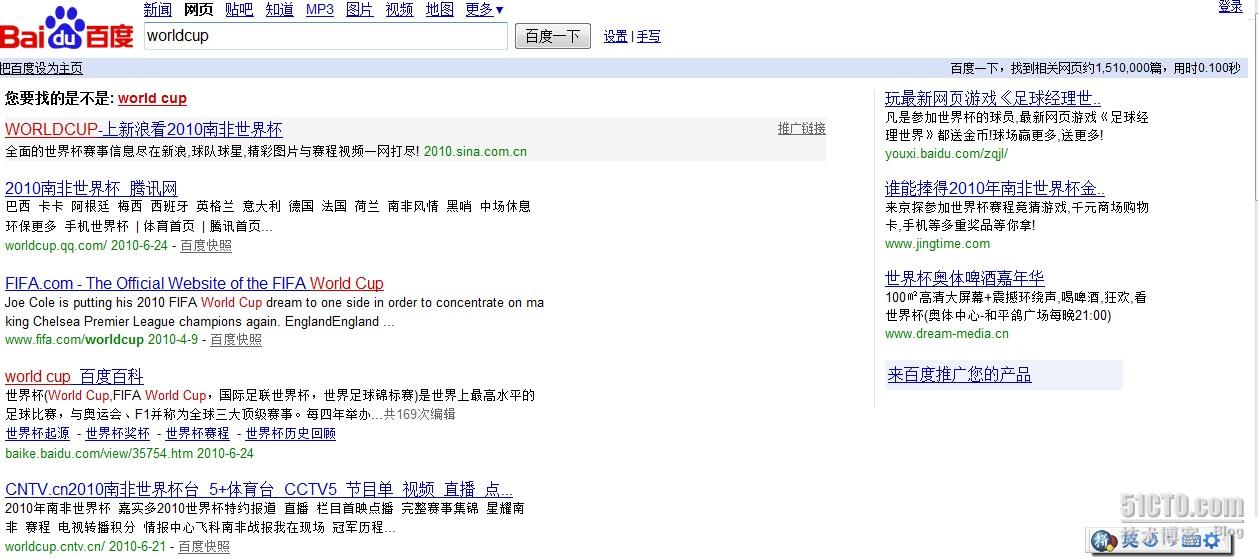The height and width of the screenshot is (559, 1258).
Task: Click the youxi.baidu.com/zqjl/ URL text
Action: (946, 153)
